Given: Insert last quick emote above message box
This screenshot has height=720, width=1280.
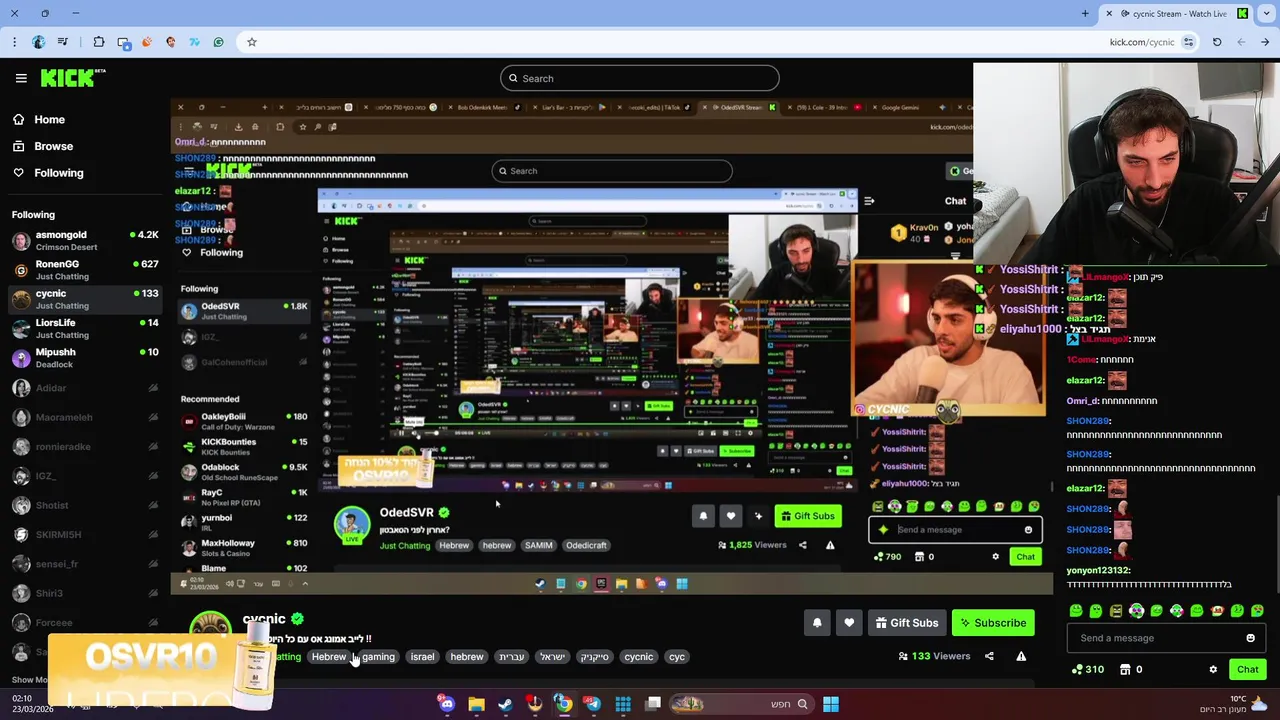Looking at the screenshot, I should pyautogui.click(x=1257, y=611).
